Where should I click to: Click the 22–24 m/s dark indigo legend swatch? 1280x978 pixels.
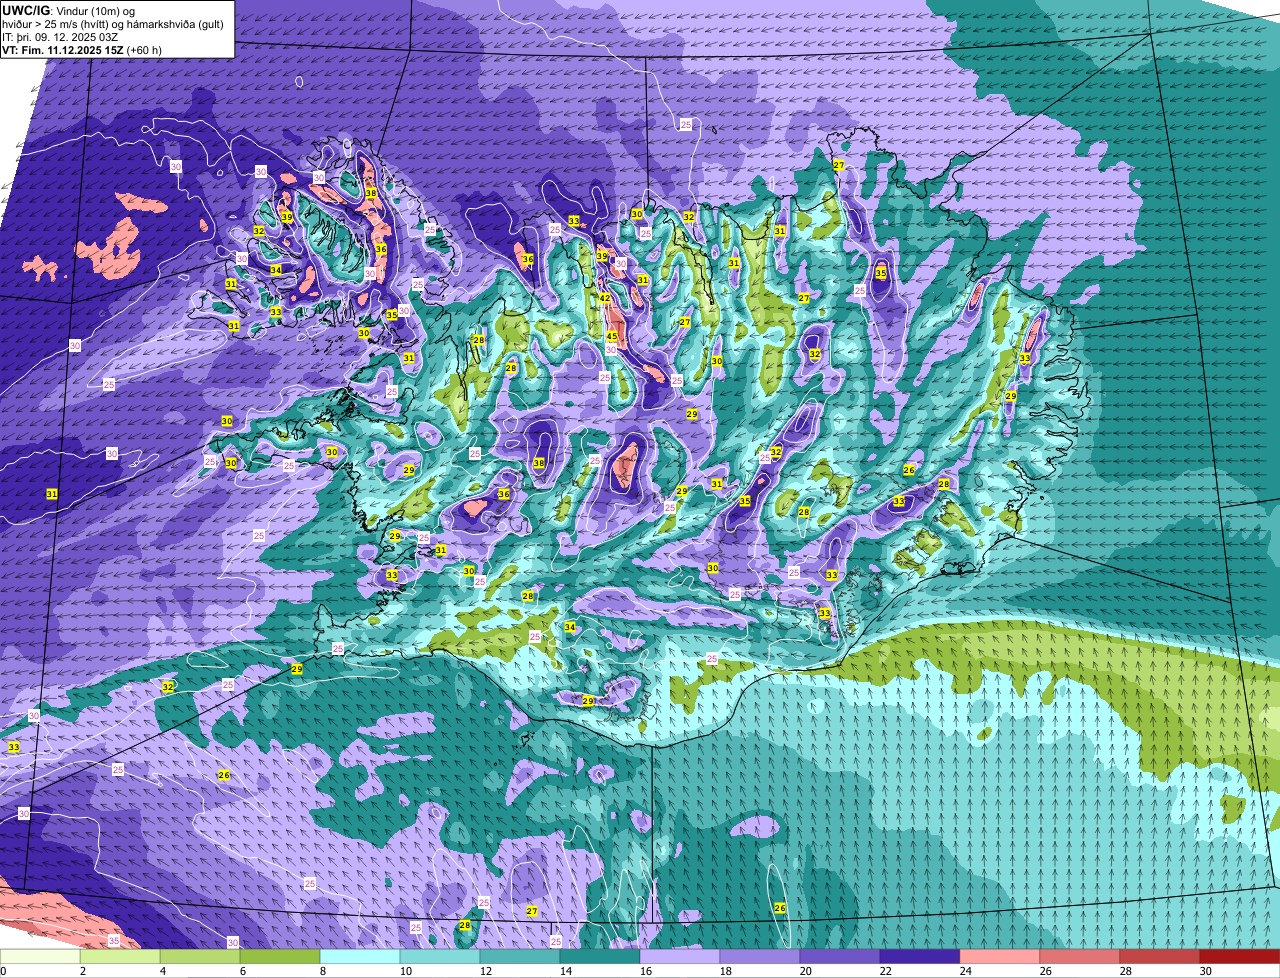point(920,957)
